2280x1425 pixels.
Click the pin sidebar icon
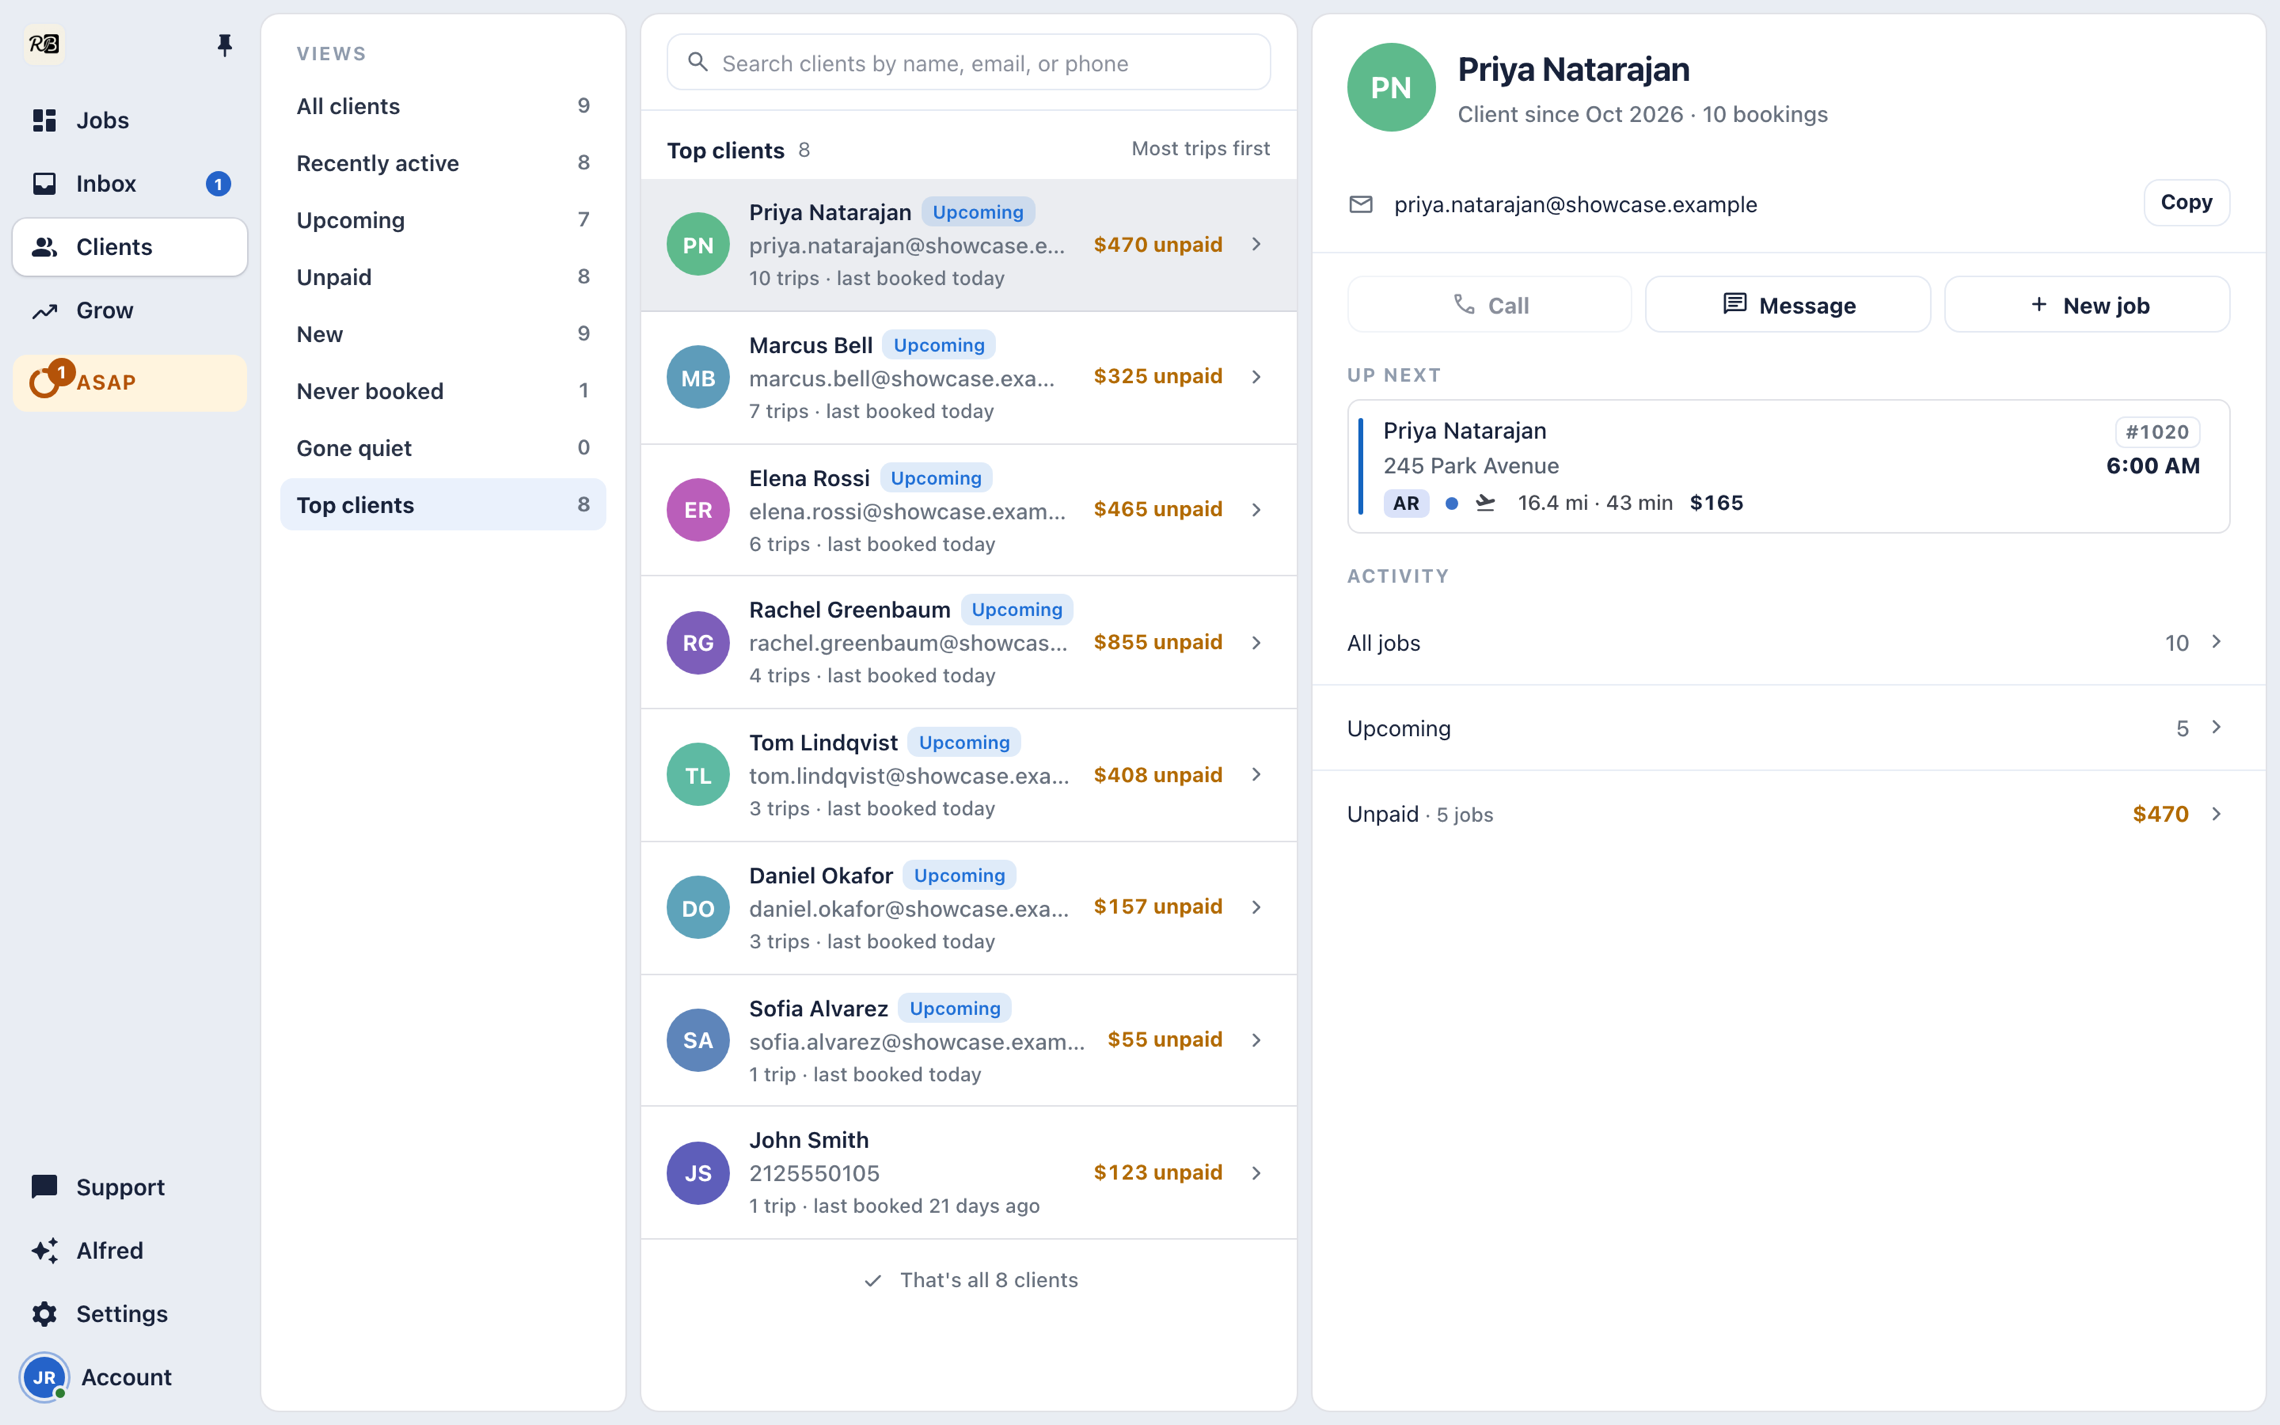point(224,45)
